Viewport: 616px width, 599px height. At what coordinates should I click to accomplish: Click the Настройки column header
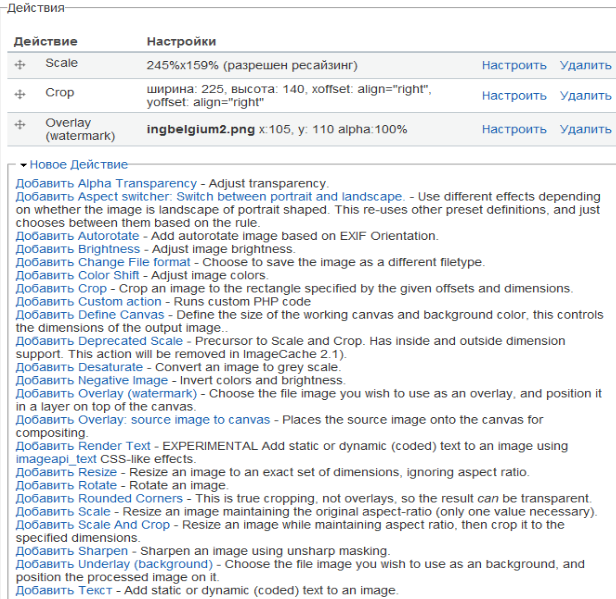click(182, 42)
